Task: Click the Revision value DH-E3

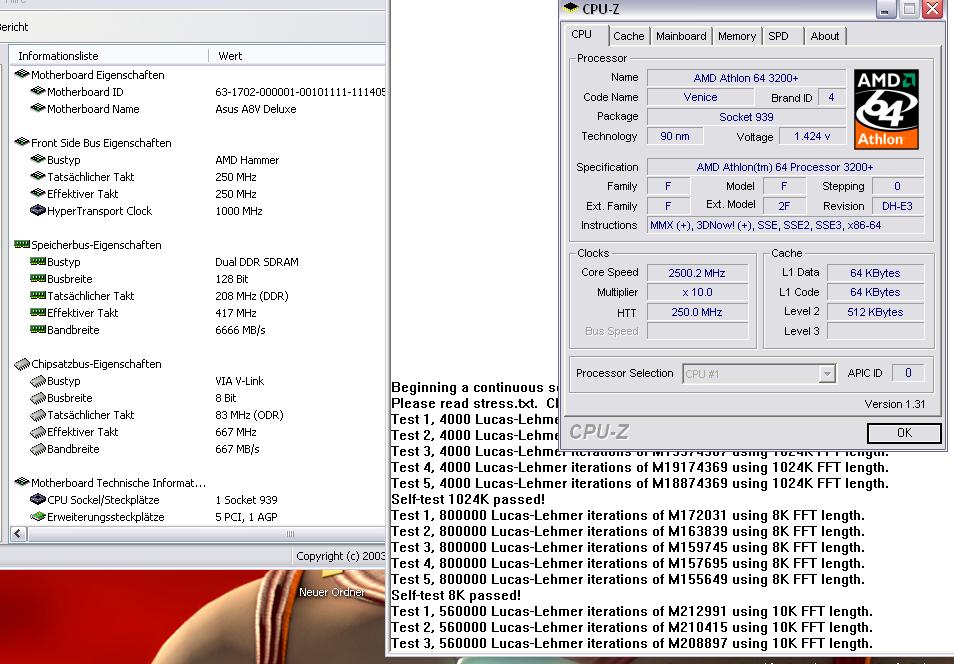Action: click(x=897, y=206)
